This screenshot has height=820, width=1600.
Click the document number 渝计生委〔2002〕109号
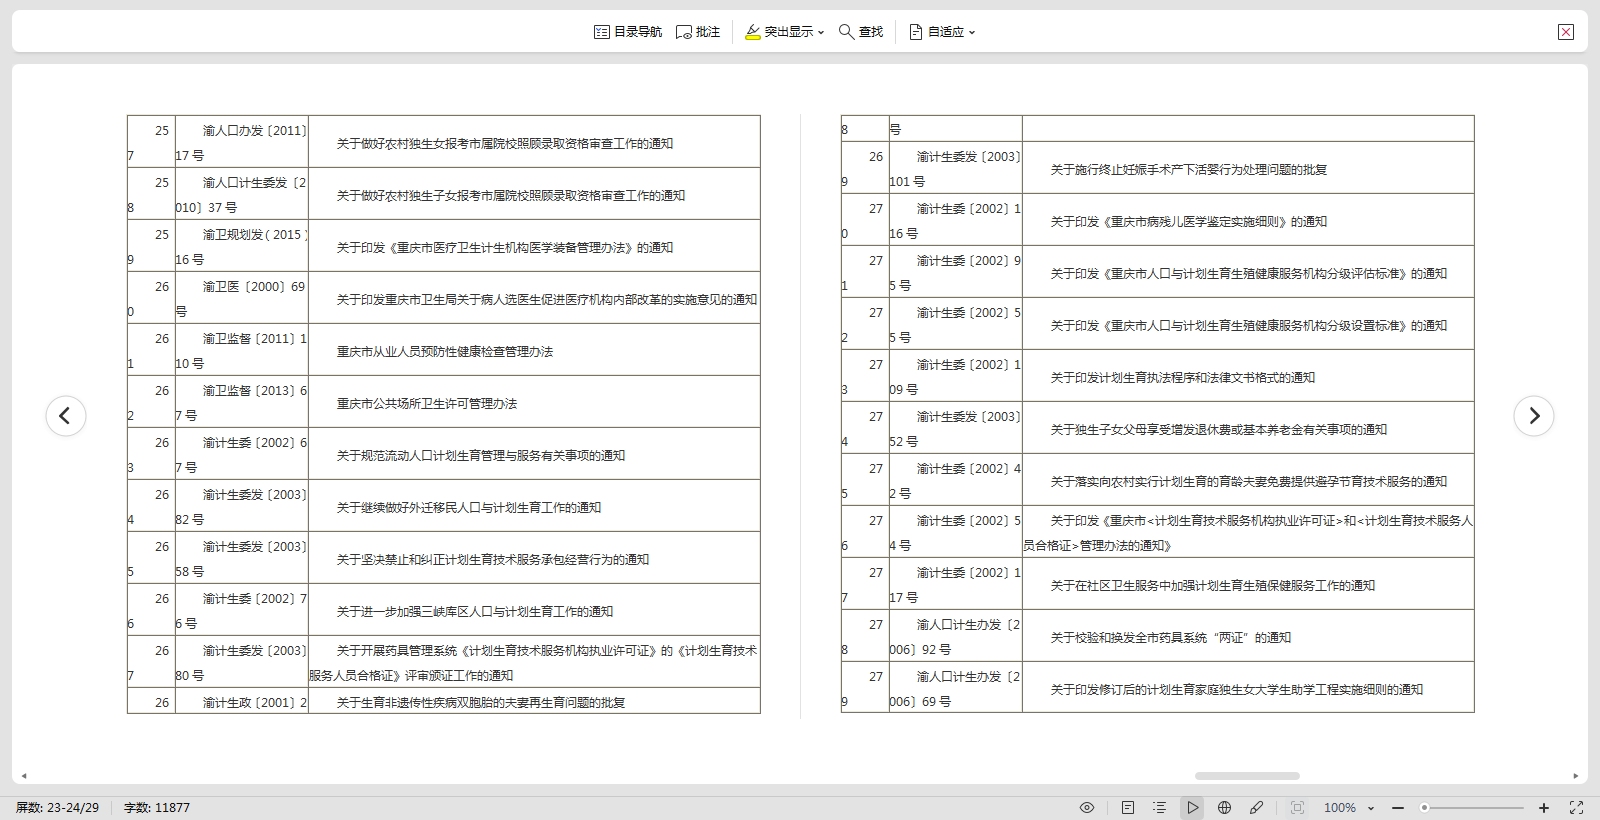pyautogui.click(x=955, y=376)
